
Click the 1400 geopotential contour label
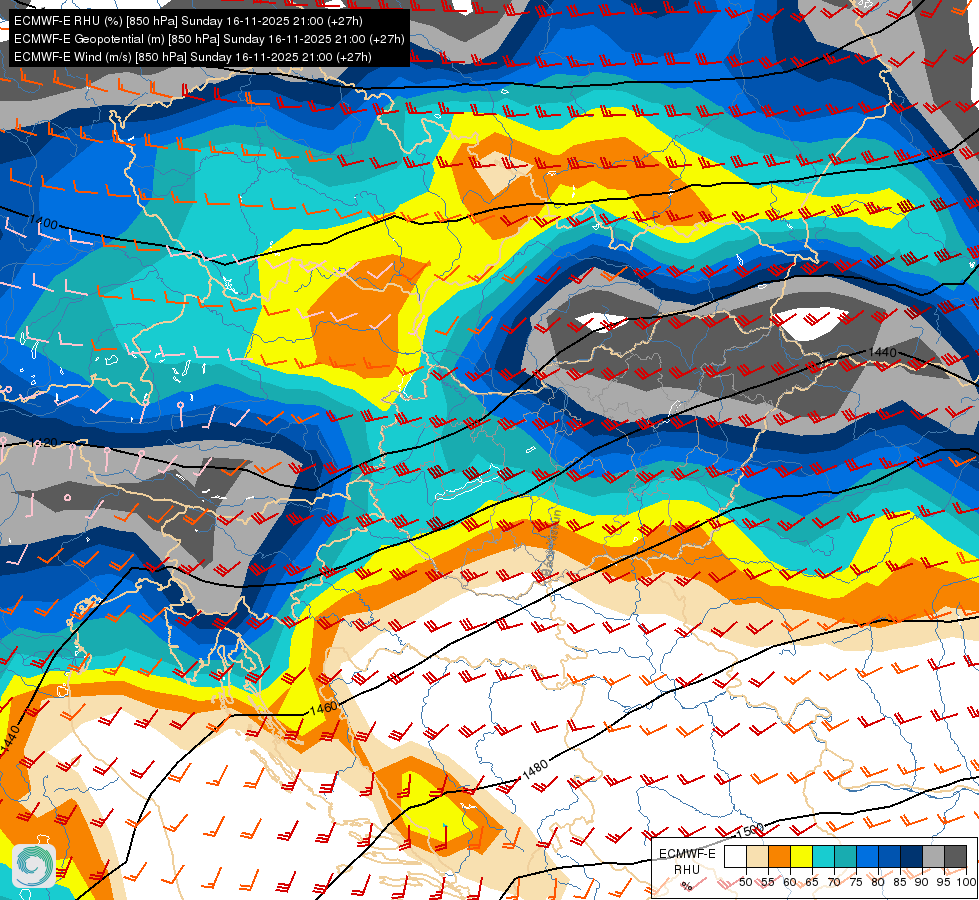click(43, 221)
